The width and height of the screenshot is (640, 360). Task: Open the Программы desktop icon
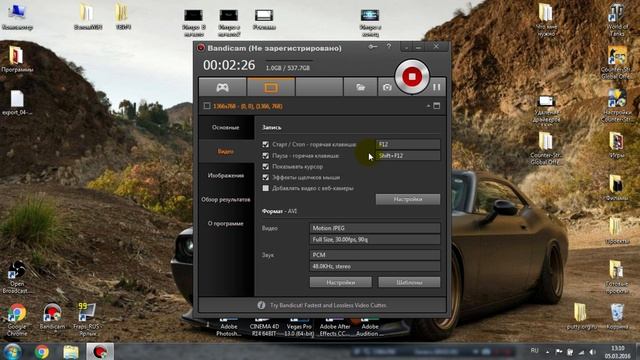tap(17, 60)
